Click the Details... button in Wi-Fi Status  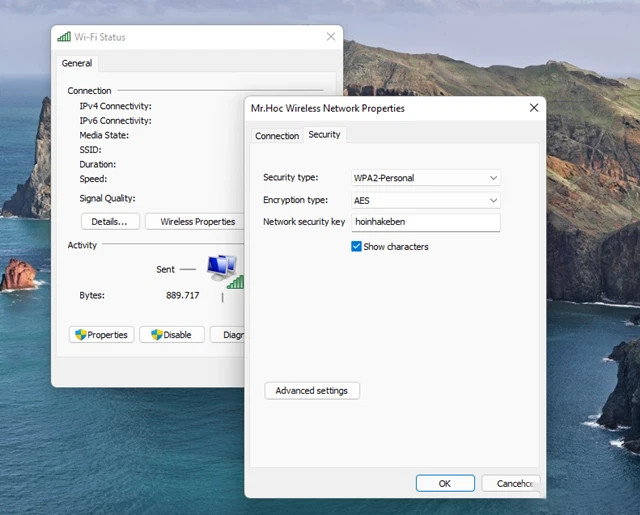pyautogui.click(x=110, y=222)
